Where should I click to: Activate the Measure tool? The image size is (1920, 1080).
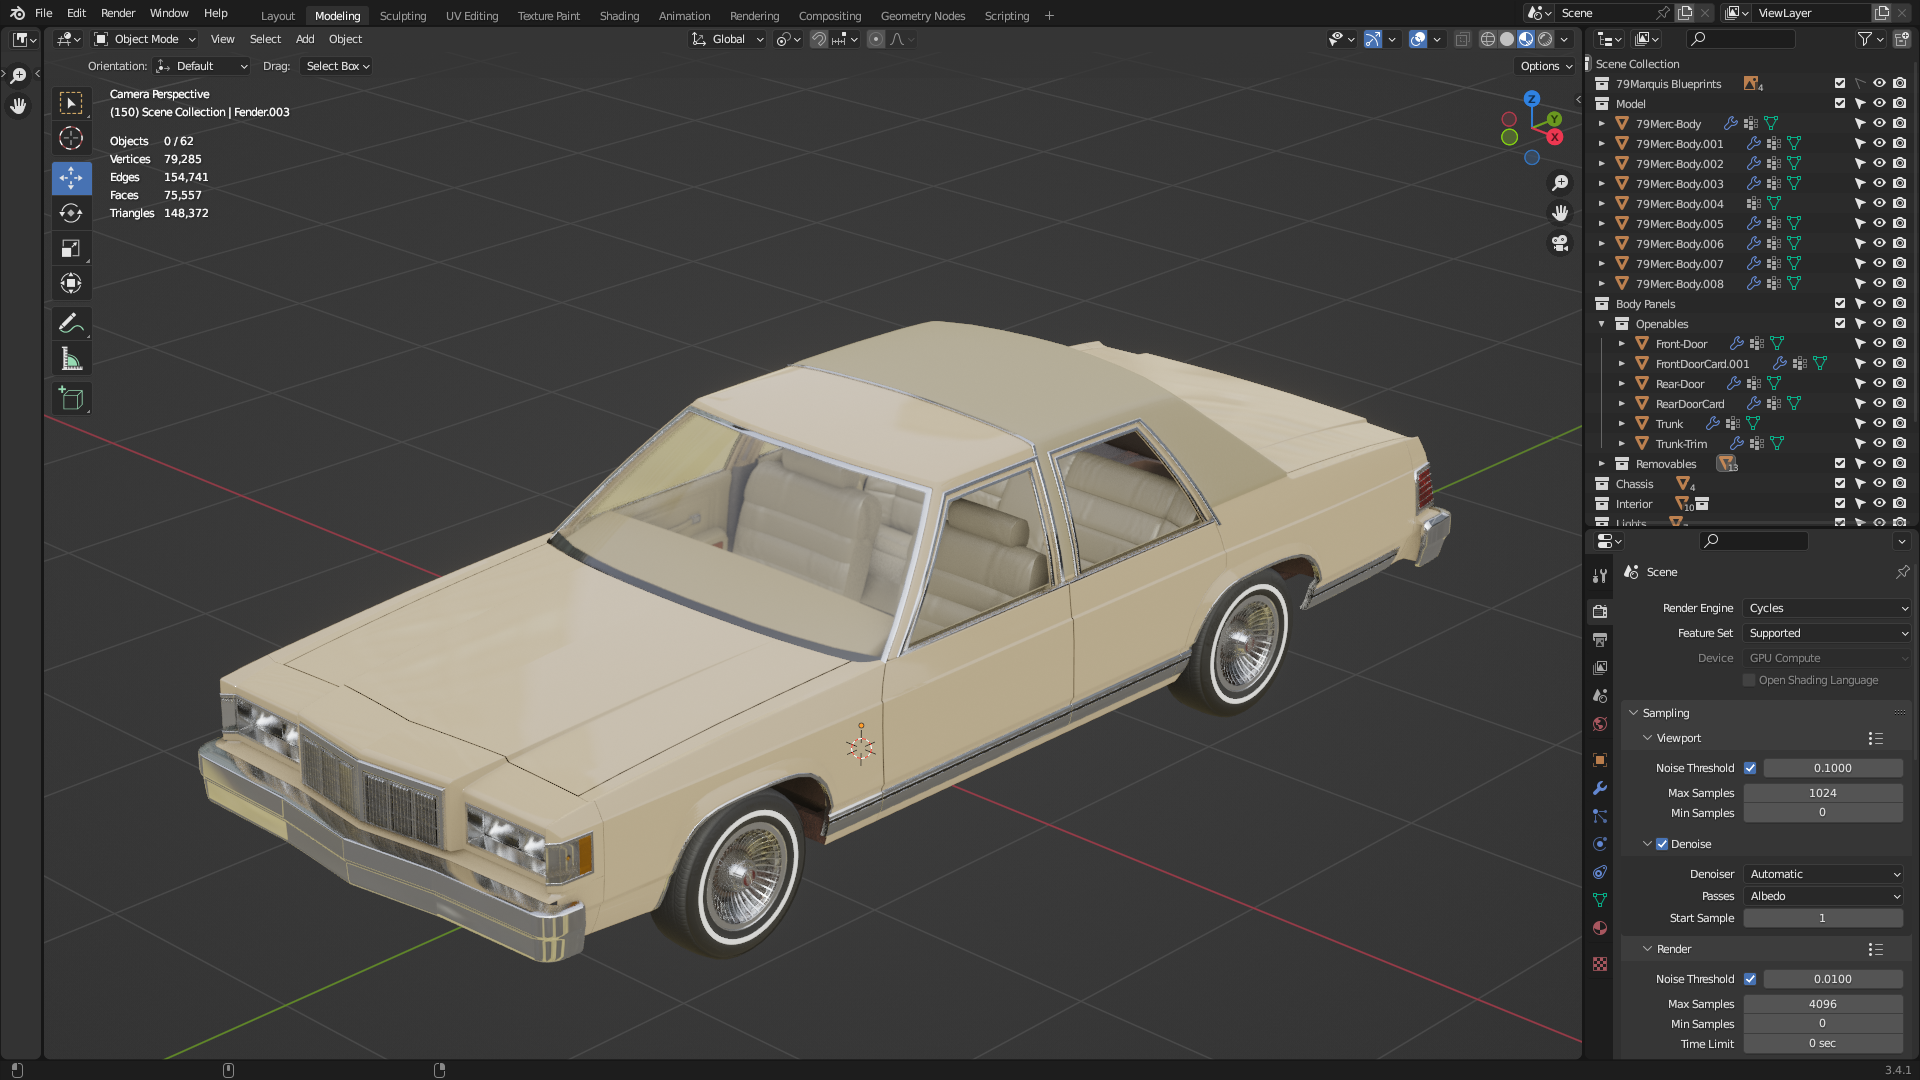coord(71,359)
